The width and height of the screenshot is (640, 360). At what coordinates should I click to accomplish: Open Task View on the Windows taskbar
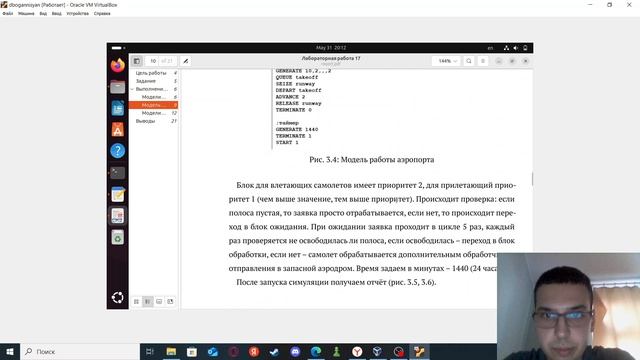point(150,351)
